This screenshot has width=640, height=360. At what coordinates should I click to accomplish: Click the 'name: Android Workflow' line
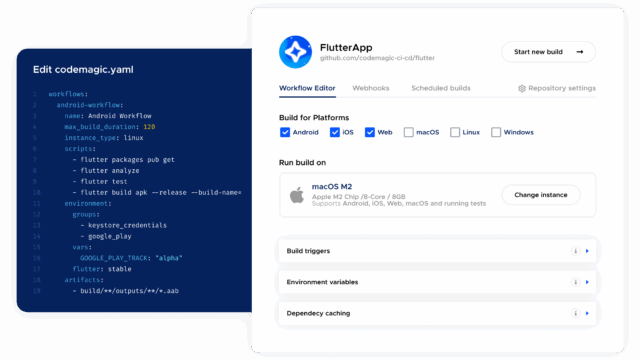[108, 116]
